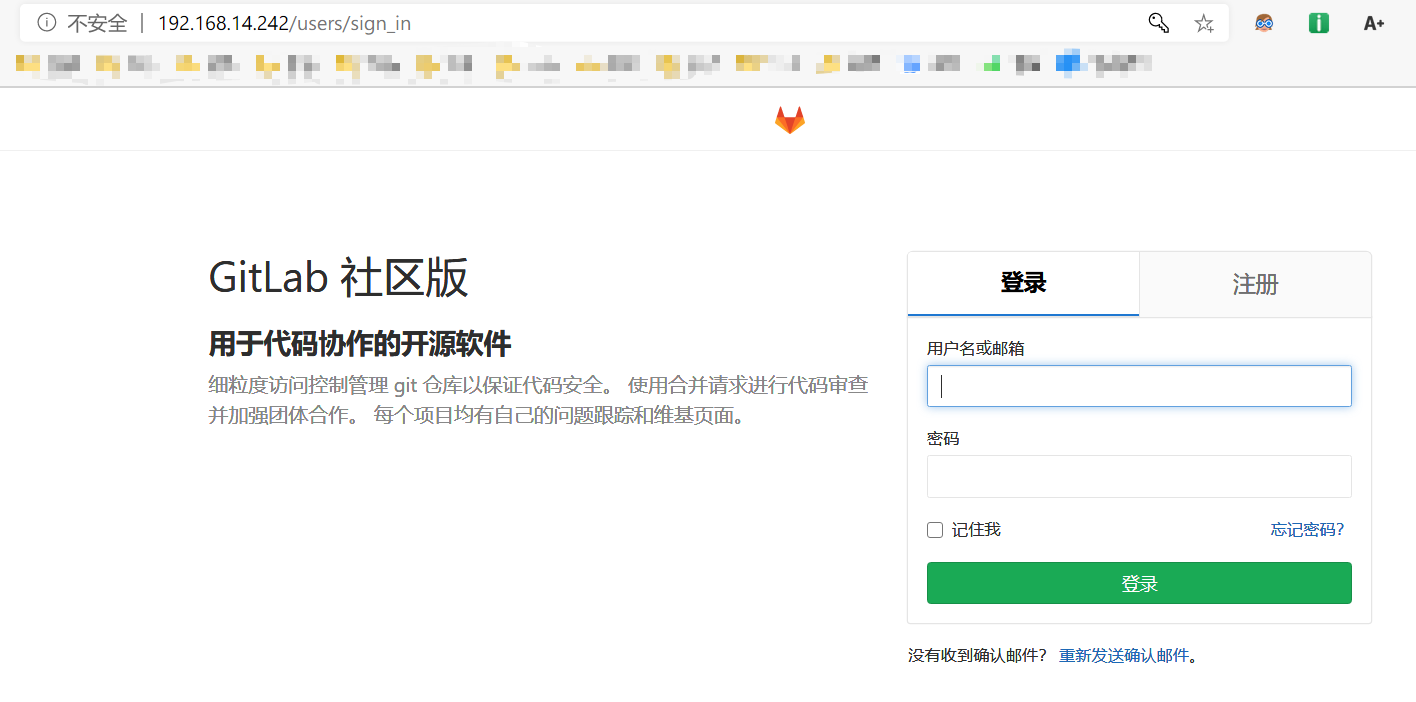Click the GitLab 社区版 heading
The width and height of the screenshot is (1416, 702).
pos(338,278)
